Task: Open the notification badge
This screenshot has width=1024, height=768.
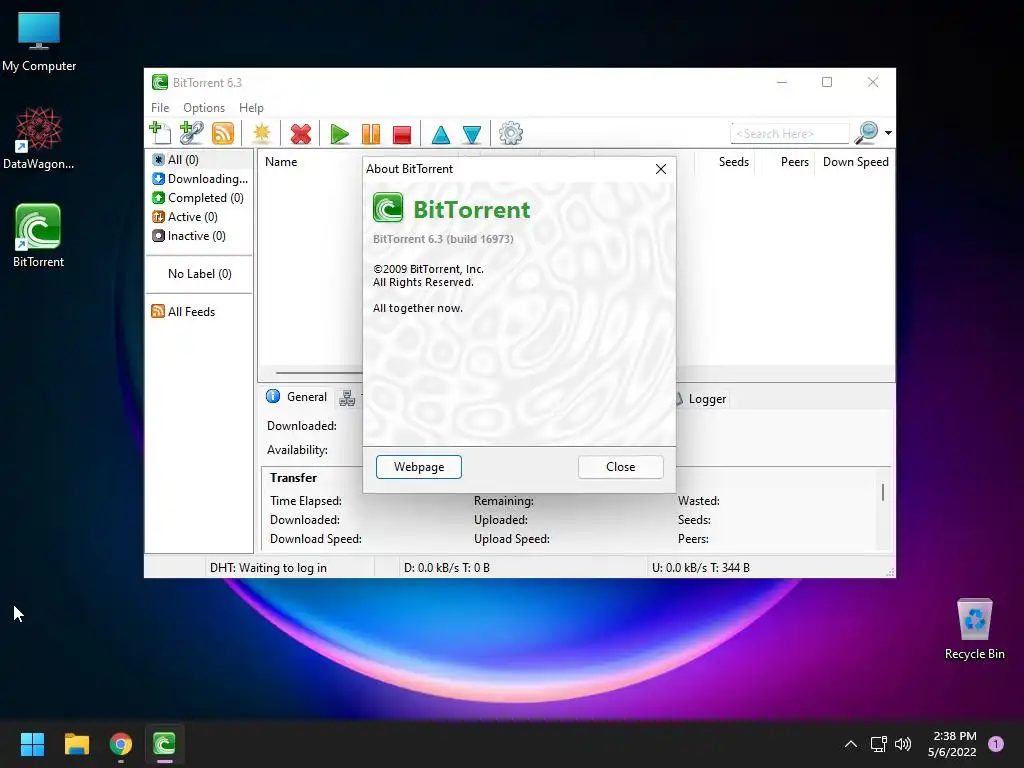Action: pos(995,744)
